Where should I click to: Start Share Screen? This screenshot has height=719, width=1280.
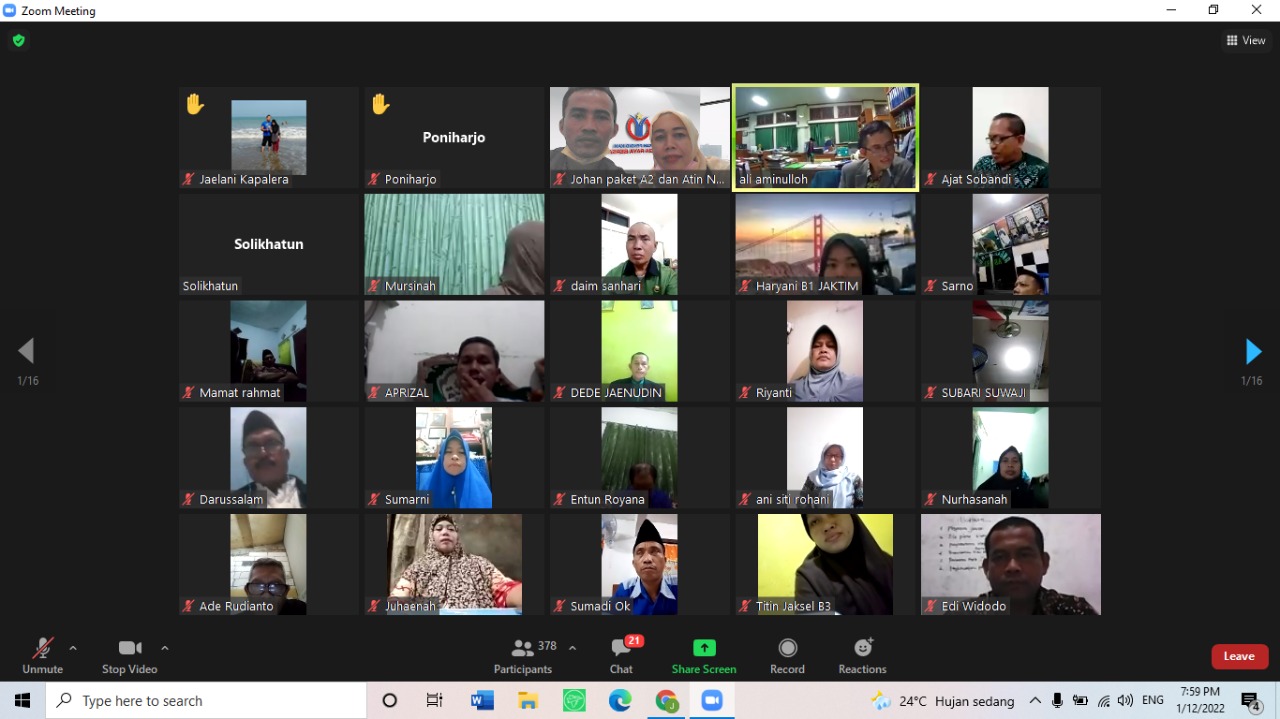704,655
